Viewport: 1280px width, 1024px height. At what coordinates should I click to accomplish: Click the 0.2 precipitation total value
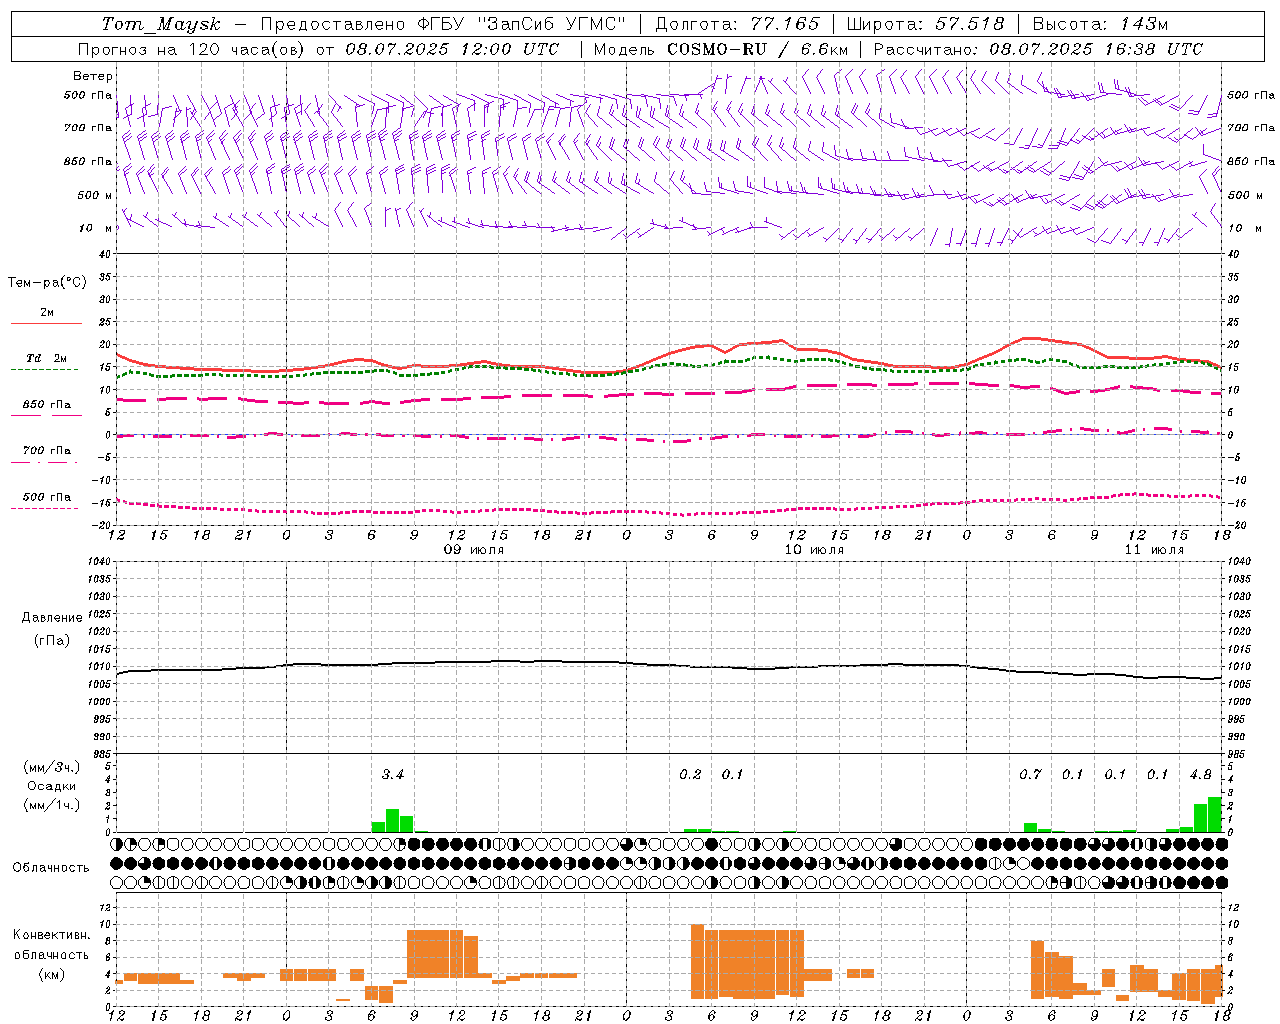(690, 774)
